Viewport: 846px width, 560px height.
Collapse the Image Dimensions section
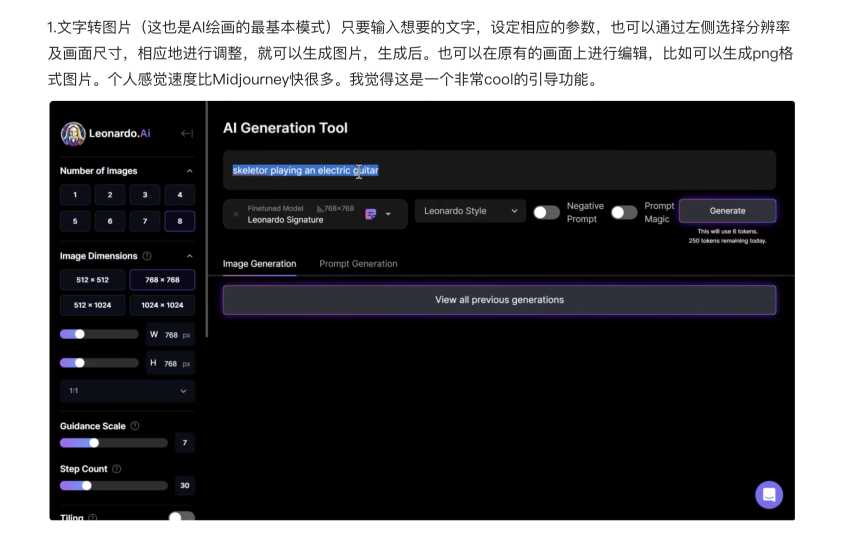point(189,256)
